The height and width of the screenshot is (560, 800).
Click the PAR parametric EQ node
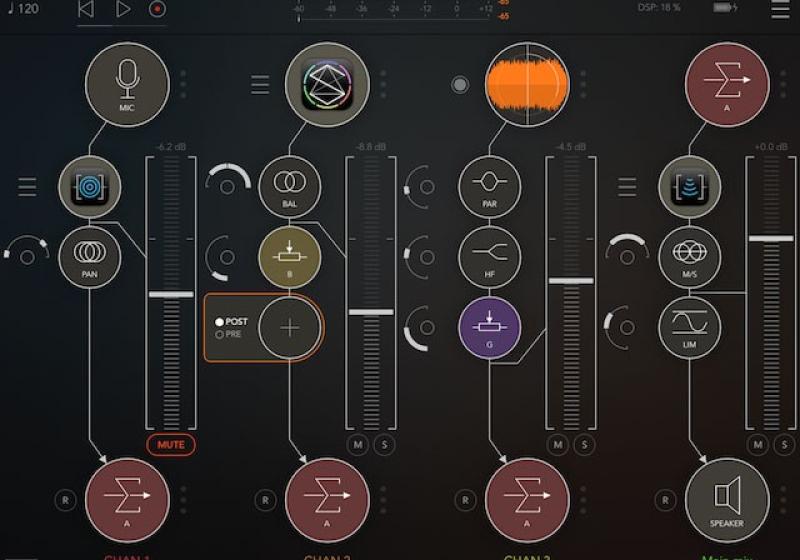pos(489,186)
